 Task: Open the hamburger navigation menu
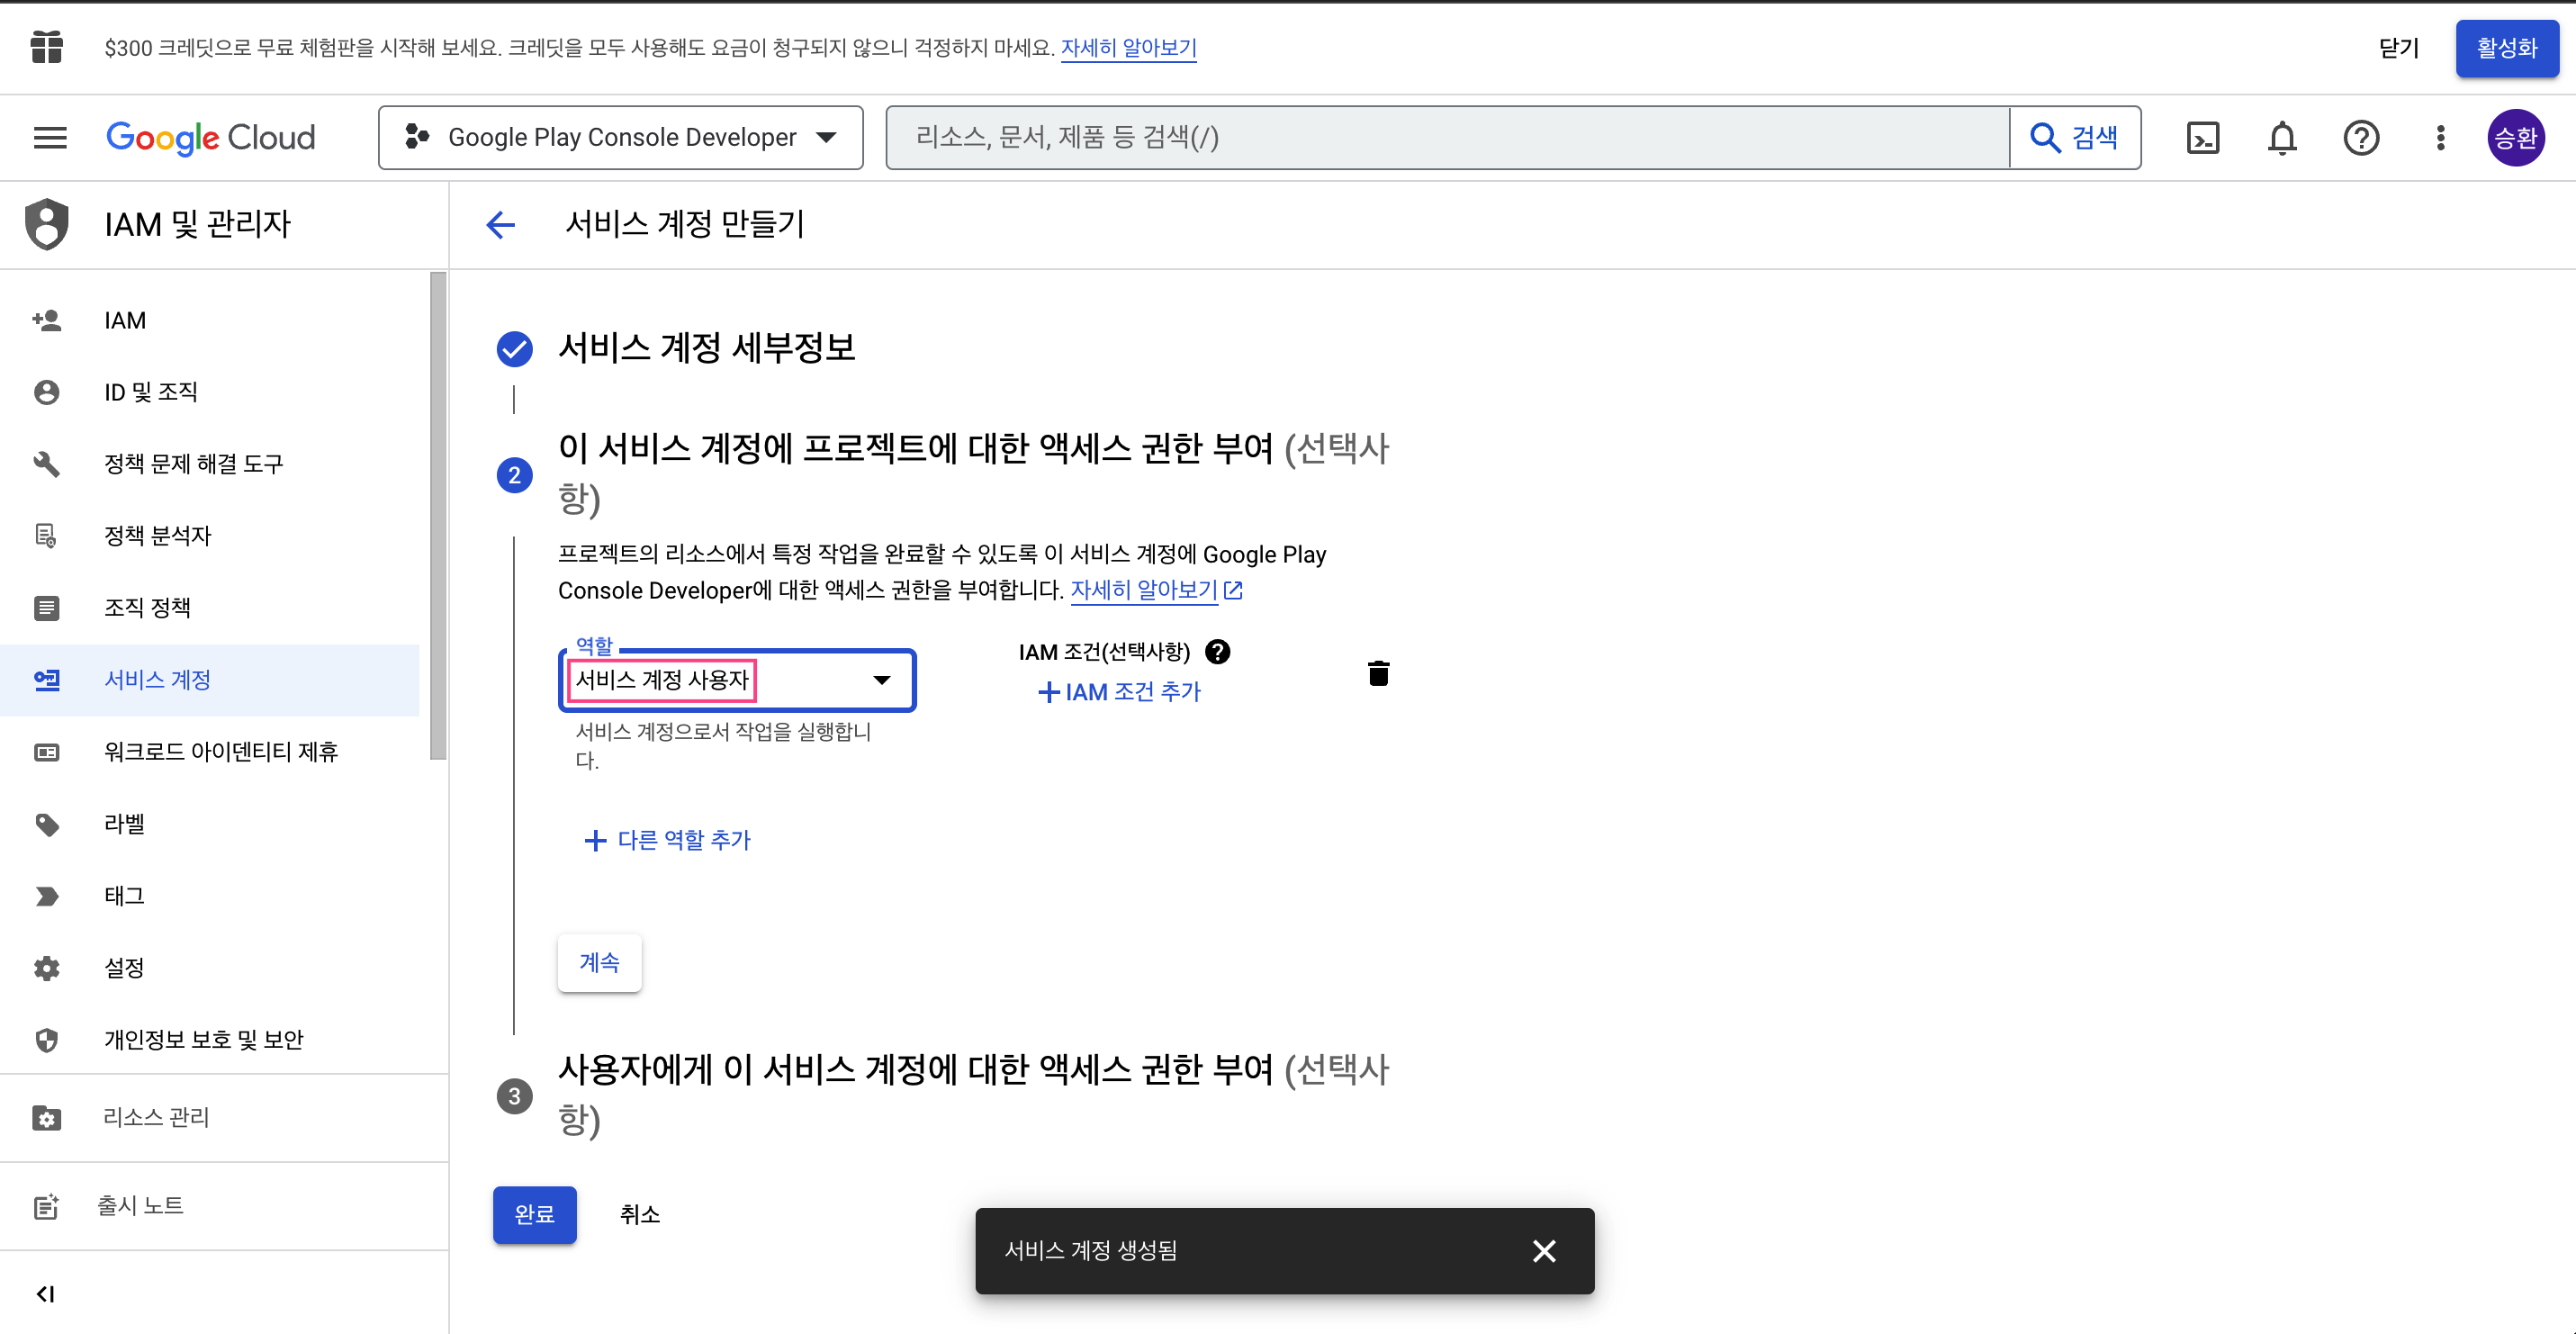pyautogui.click(x=50, y=137)
